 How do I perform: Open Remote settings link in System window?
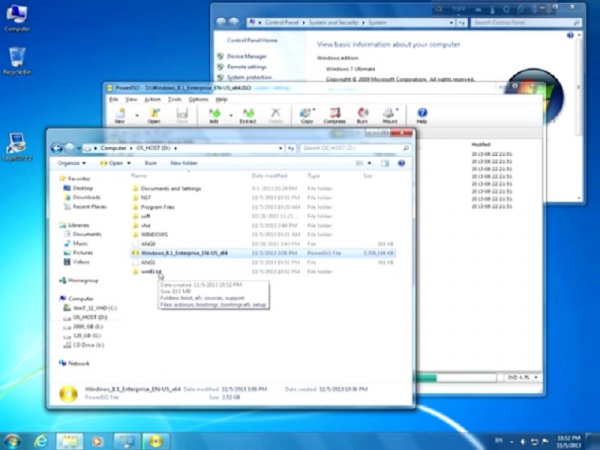(247, 67)
